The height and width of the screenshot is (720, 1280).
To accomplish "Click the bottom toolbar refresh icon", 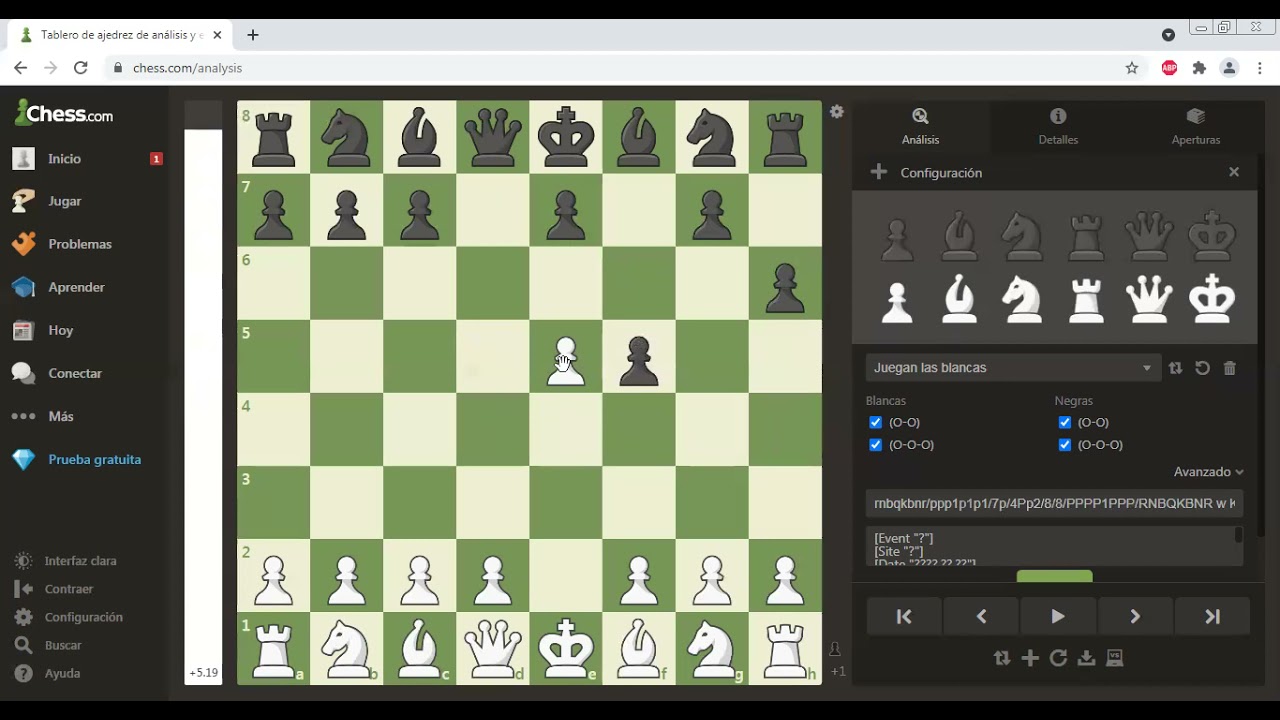I will pos(1058,658).
